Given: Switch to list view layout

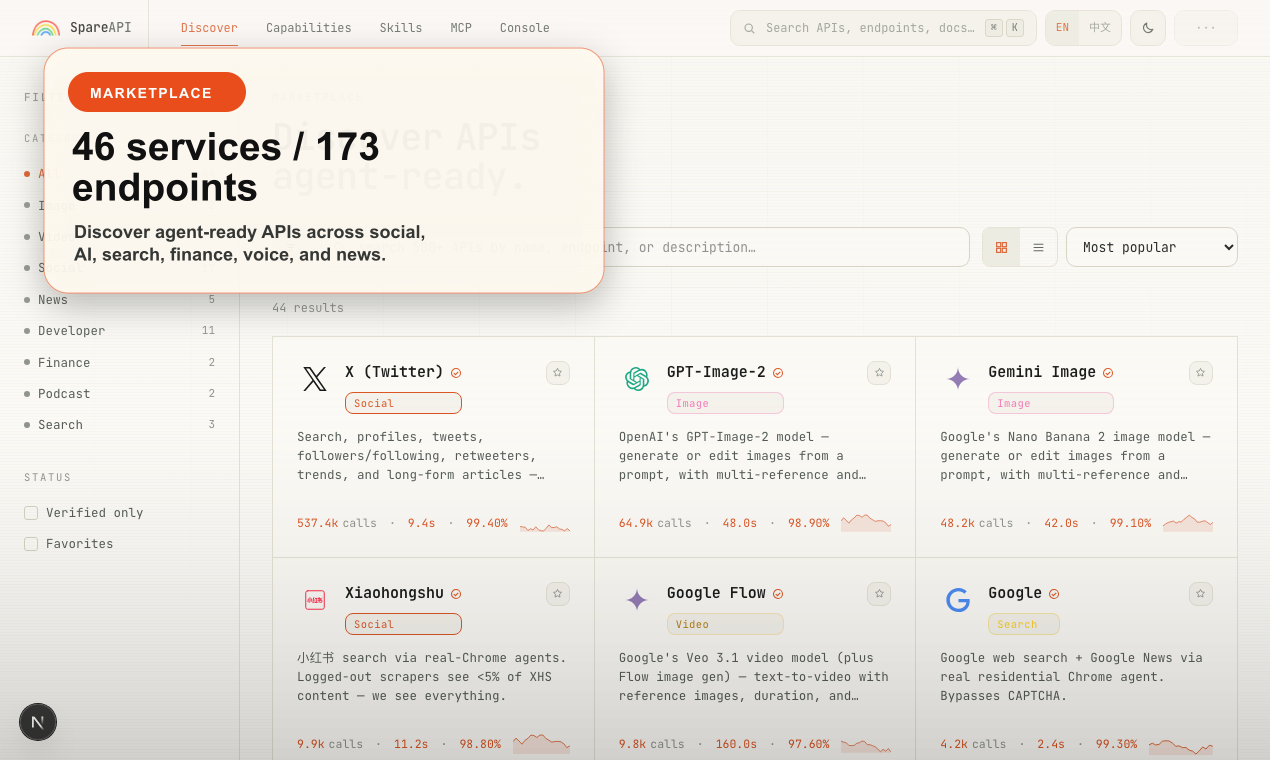Looking at the screenshot, I should point(1038,247).
